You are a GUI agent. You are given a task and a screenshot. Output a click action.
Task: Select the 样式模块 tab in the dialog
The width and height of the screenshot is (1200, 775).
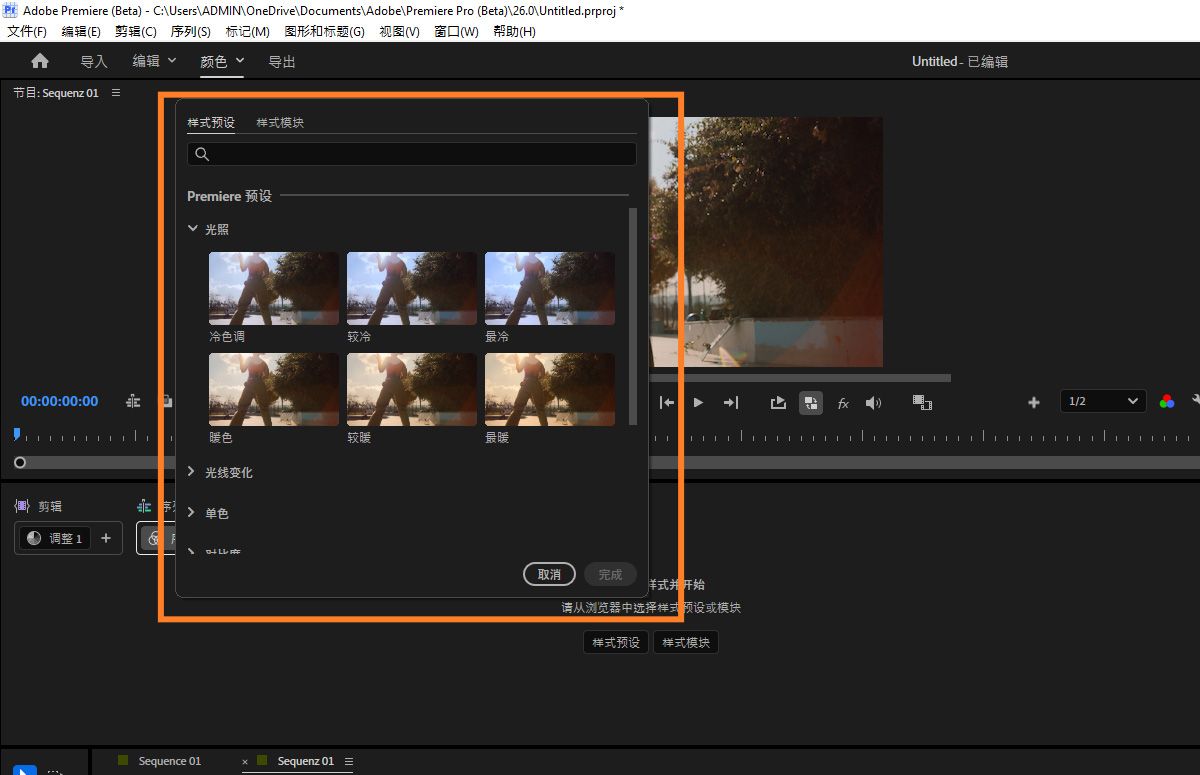[280, 122]
